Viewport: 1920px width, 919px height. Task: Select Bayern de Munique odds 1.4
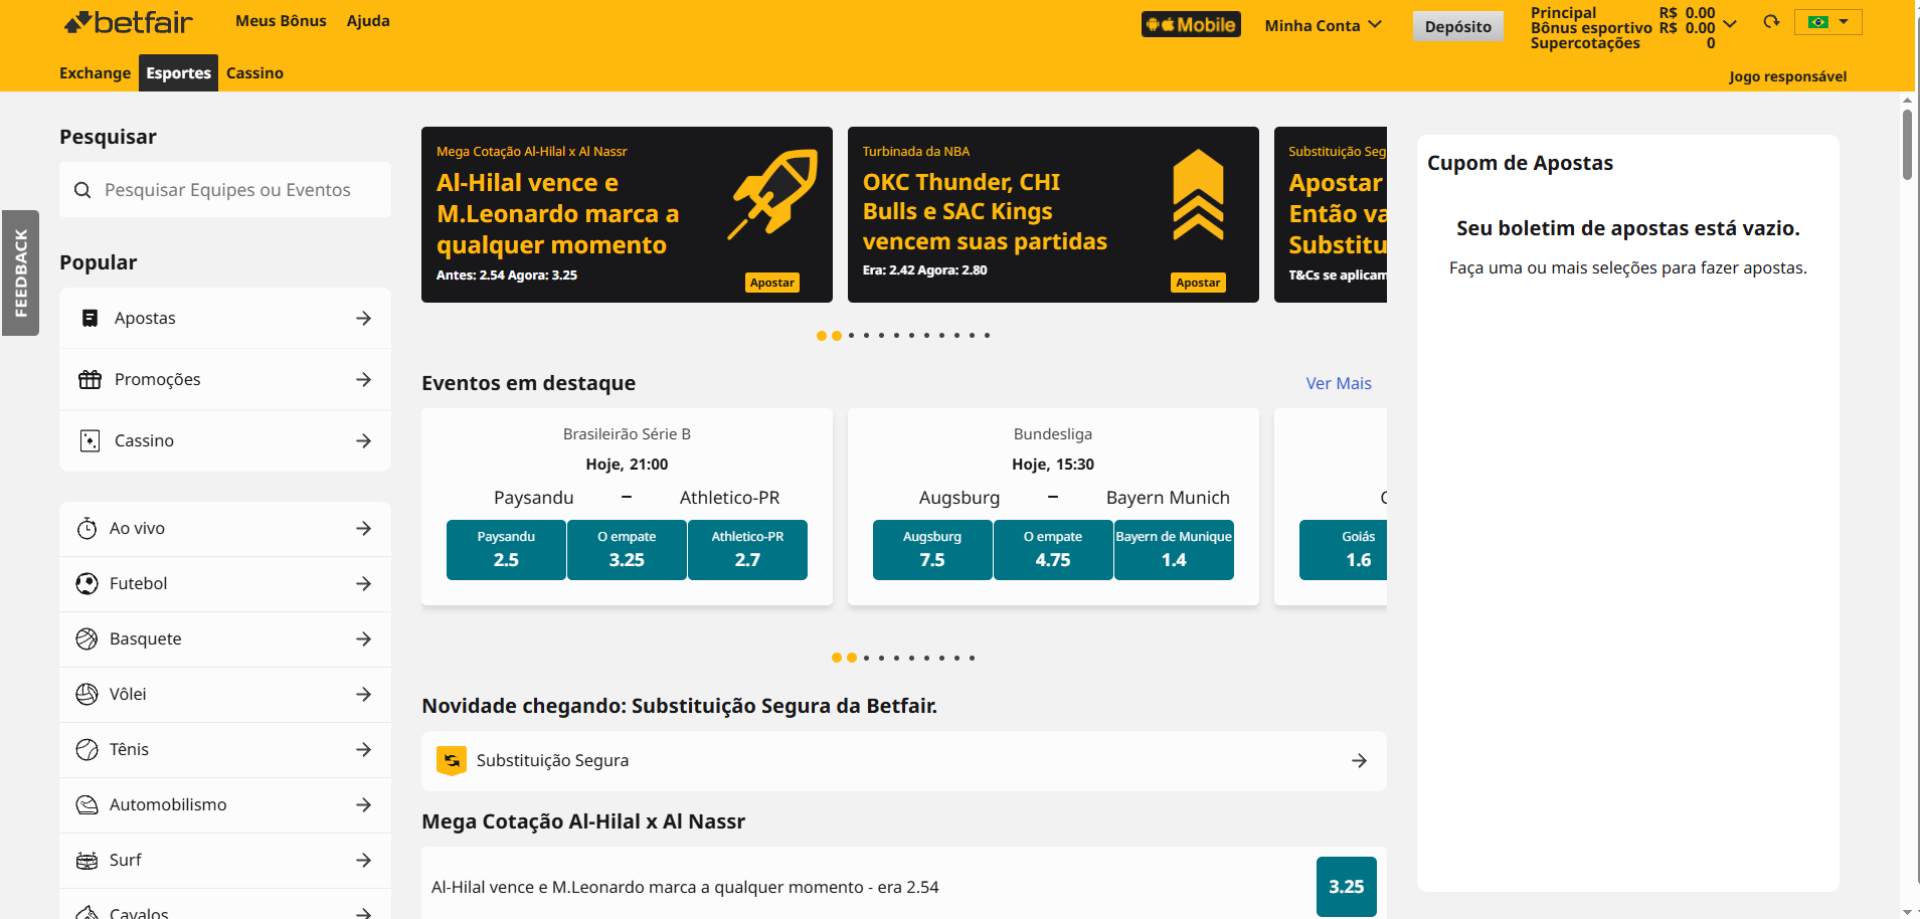click(x=1173, y=550)
